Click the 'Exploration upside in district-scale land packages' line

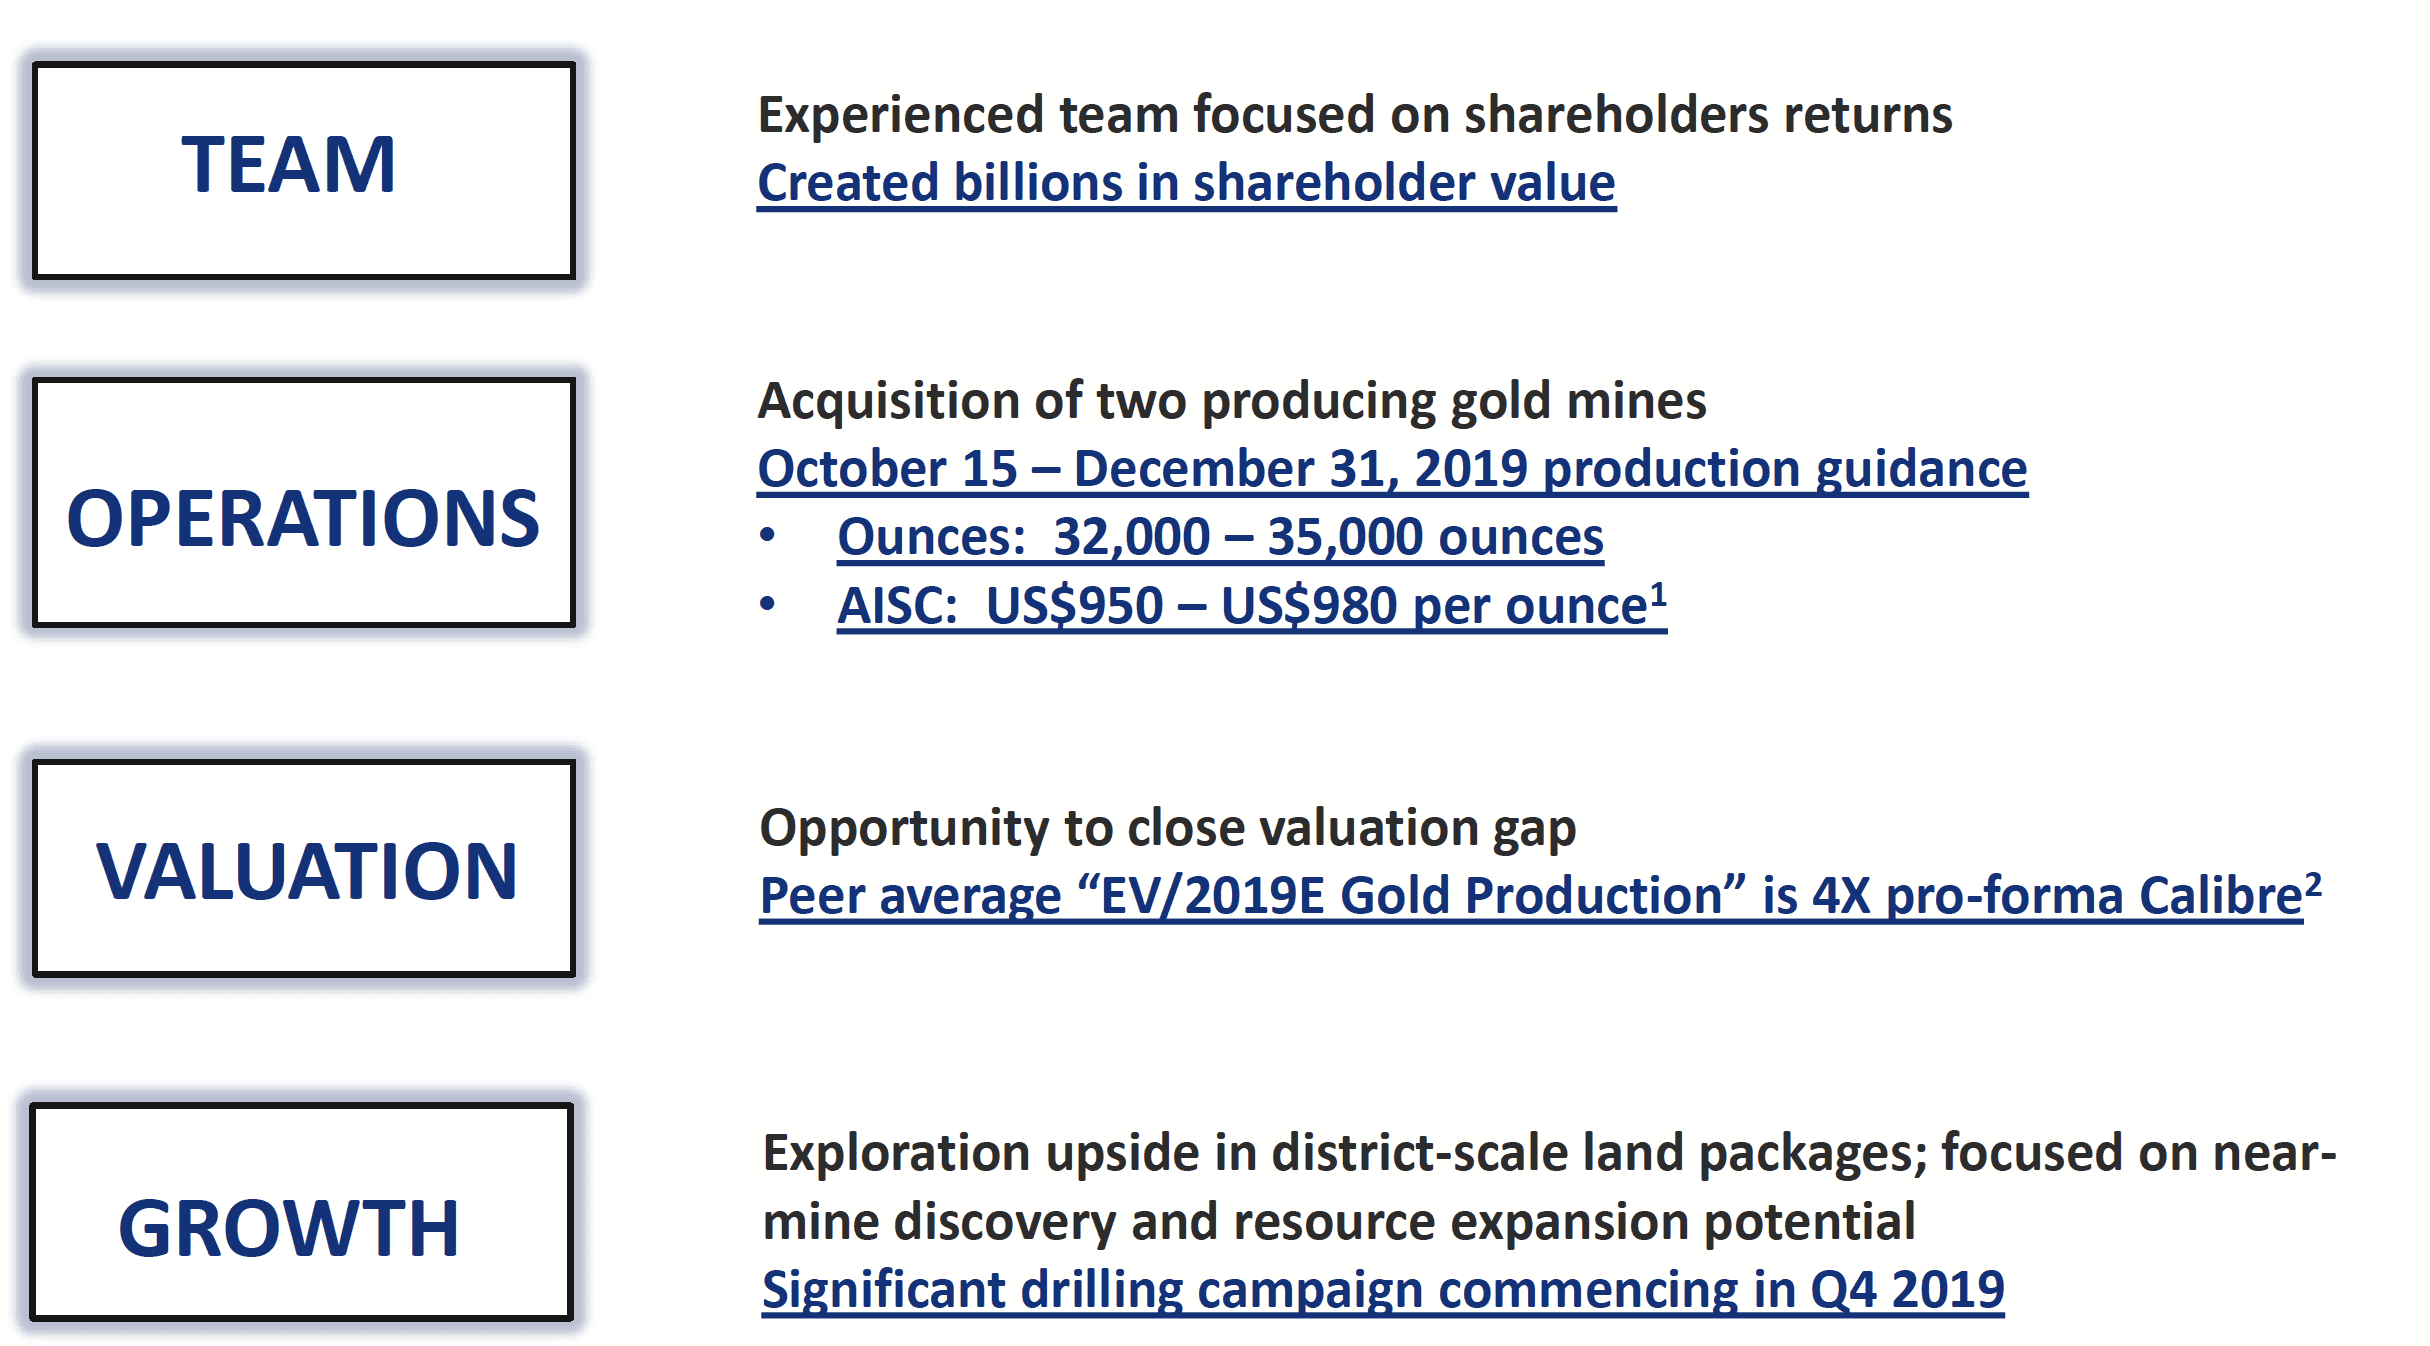[x=1549, y=1153]
